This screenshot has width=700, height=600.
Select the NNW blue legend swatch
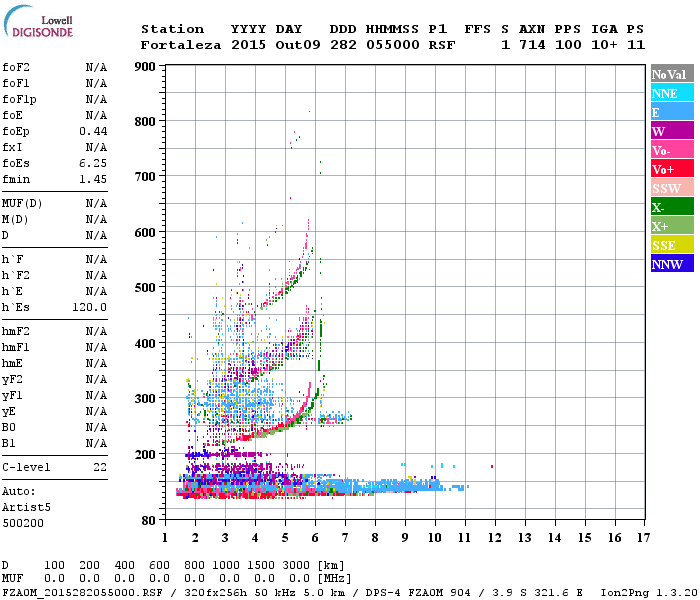click(672, 264)
